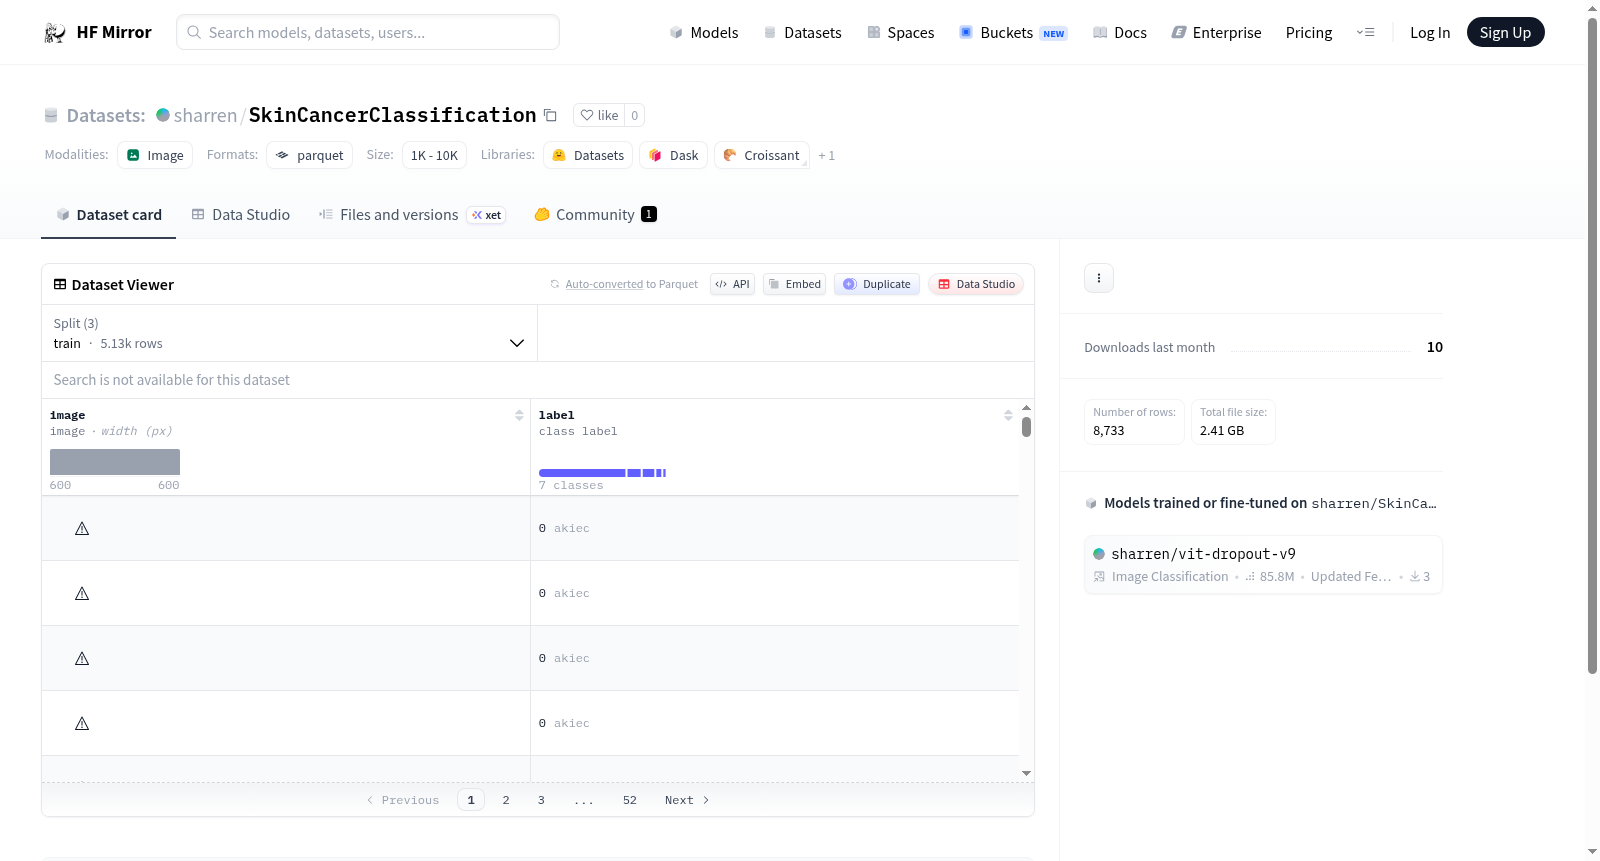
Task: Click the warning icon in the third akiec row
Action: (x=82, y=658)
